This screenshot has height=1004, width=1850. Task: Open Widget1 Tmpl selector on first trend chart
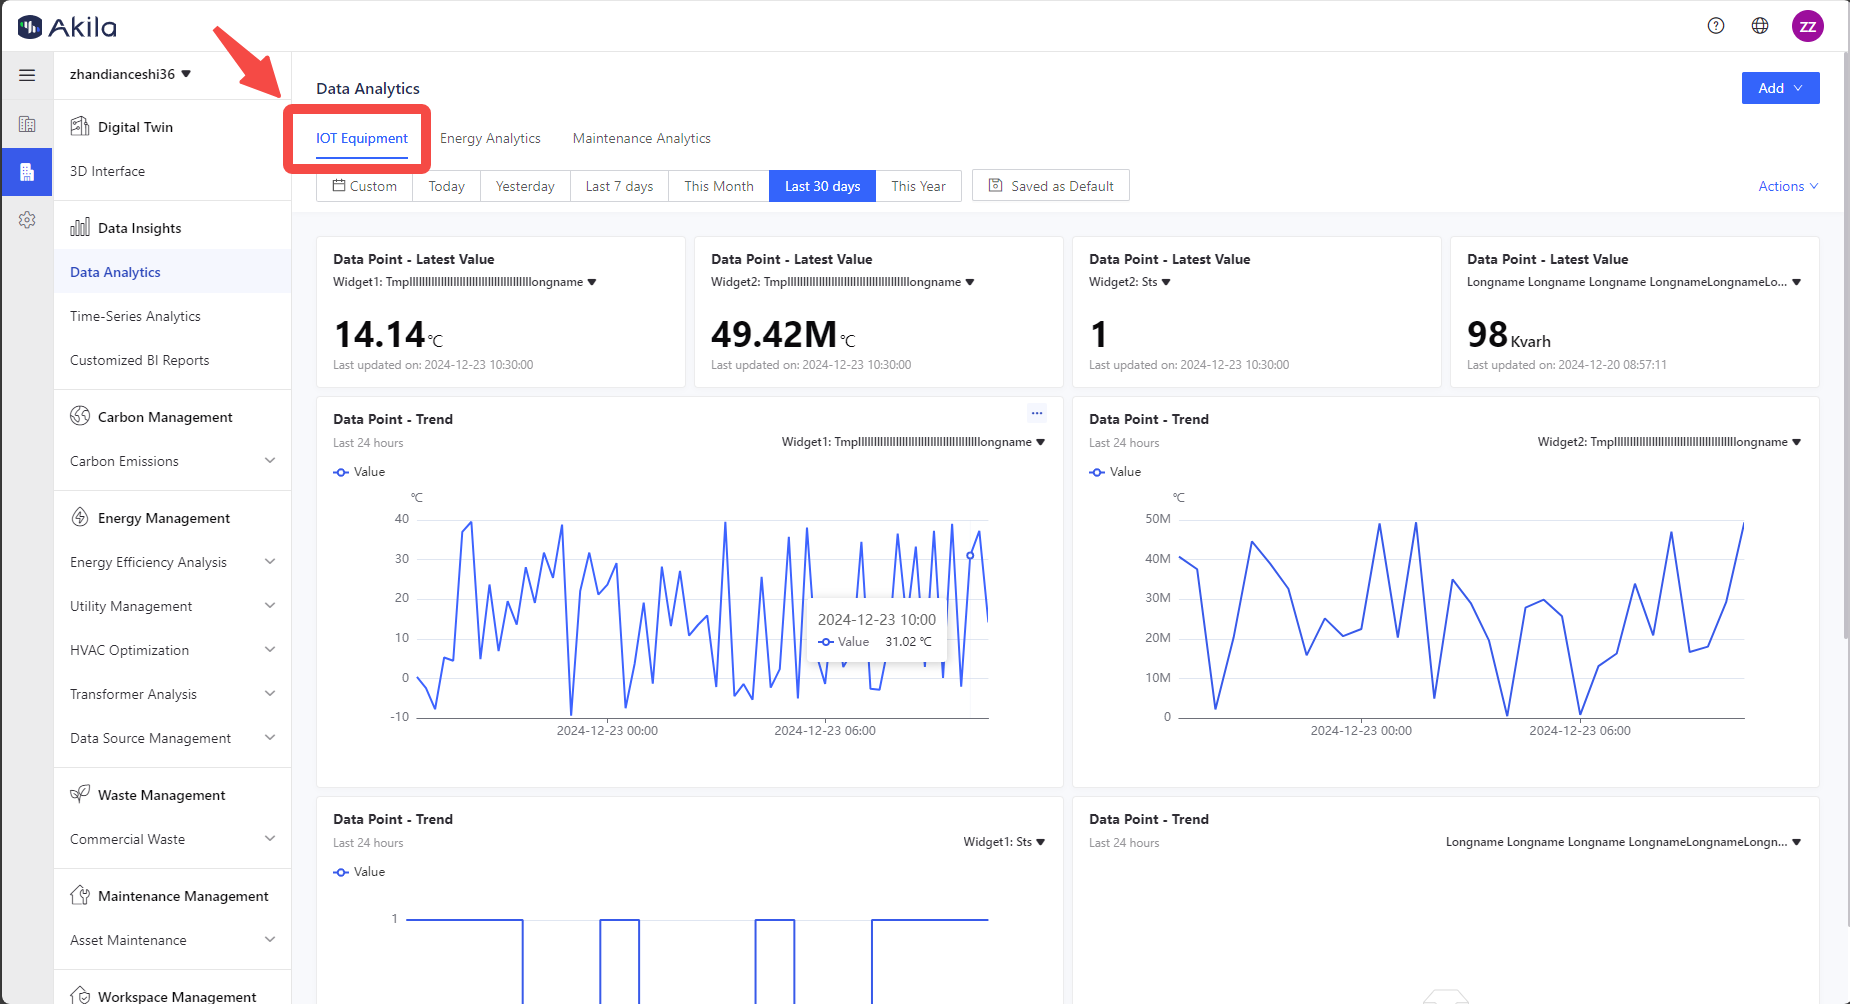913,442
